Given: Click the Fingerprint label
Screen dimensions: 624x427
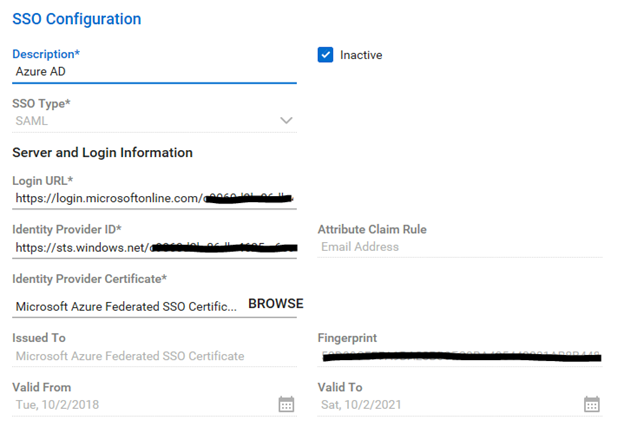Looking at the screenshot, I should click(347, 338).
